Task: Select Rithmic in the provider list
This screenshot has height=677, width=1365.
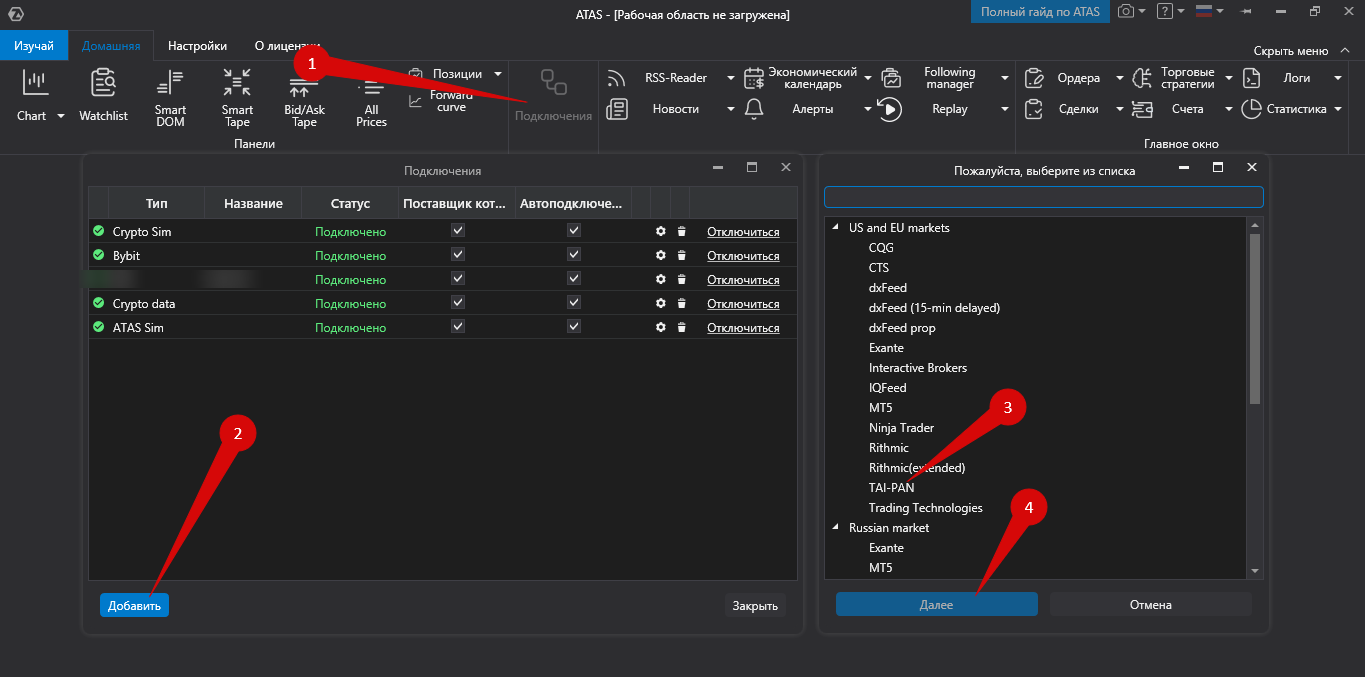Action: (x=888, y=448)
